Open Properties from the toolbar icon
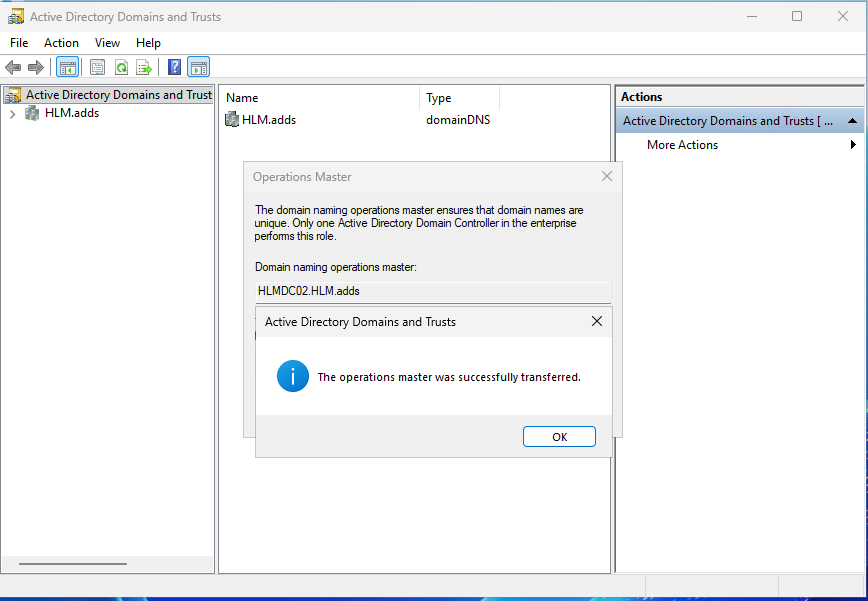868x601 pixels. (x=97, y=67)
